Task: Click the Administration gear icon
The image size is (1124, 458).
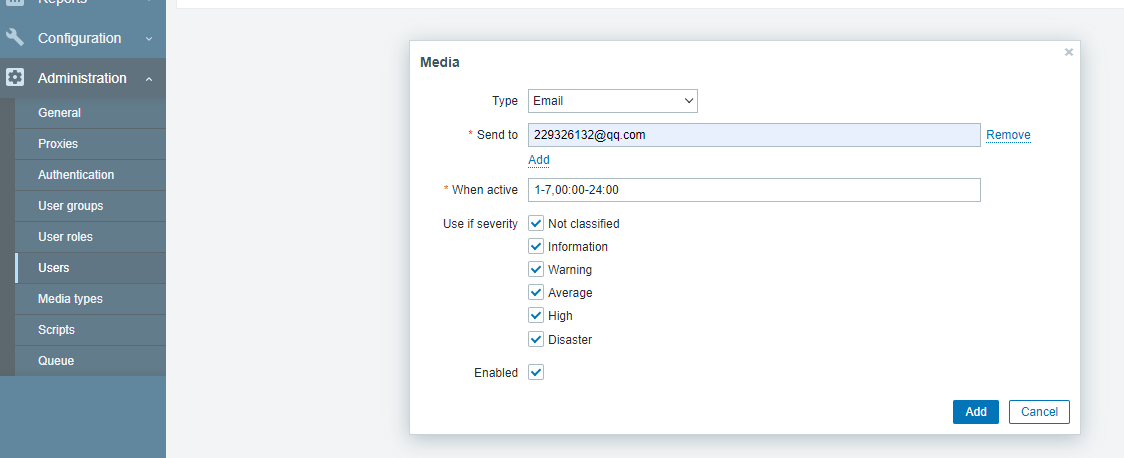Action: coord(15,77)
